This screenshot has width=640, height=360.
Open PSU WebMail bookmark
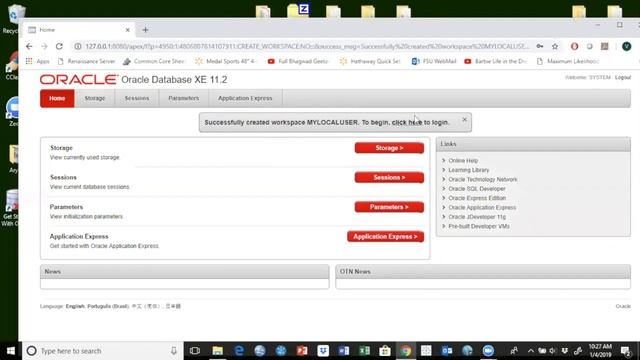coord(434,61)
